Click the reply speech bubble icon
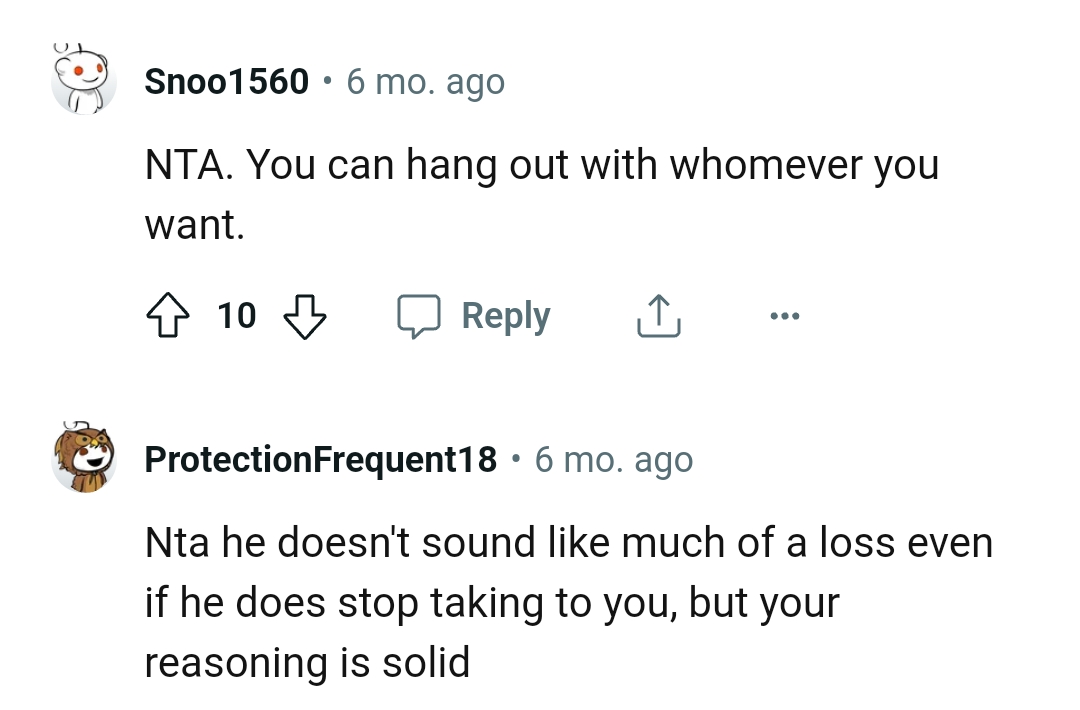The width and height of the screenshot is (1080, 710). [421, 315]
